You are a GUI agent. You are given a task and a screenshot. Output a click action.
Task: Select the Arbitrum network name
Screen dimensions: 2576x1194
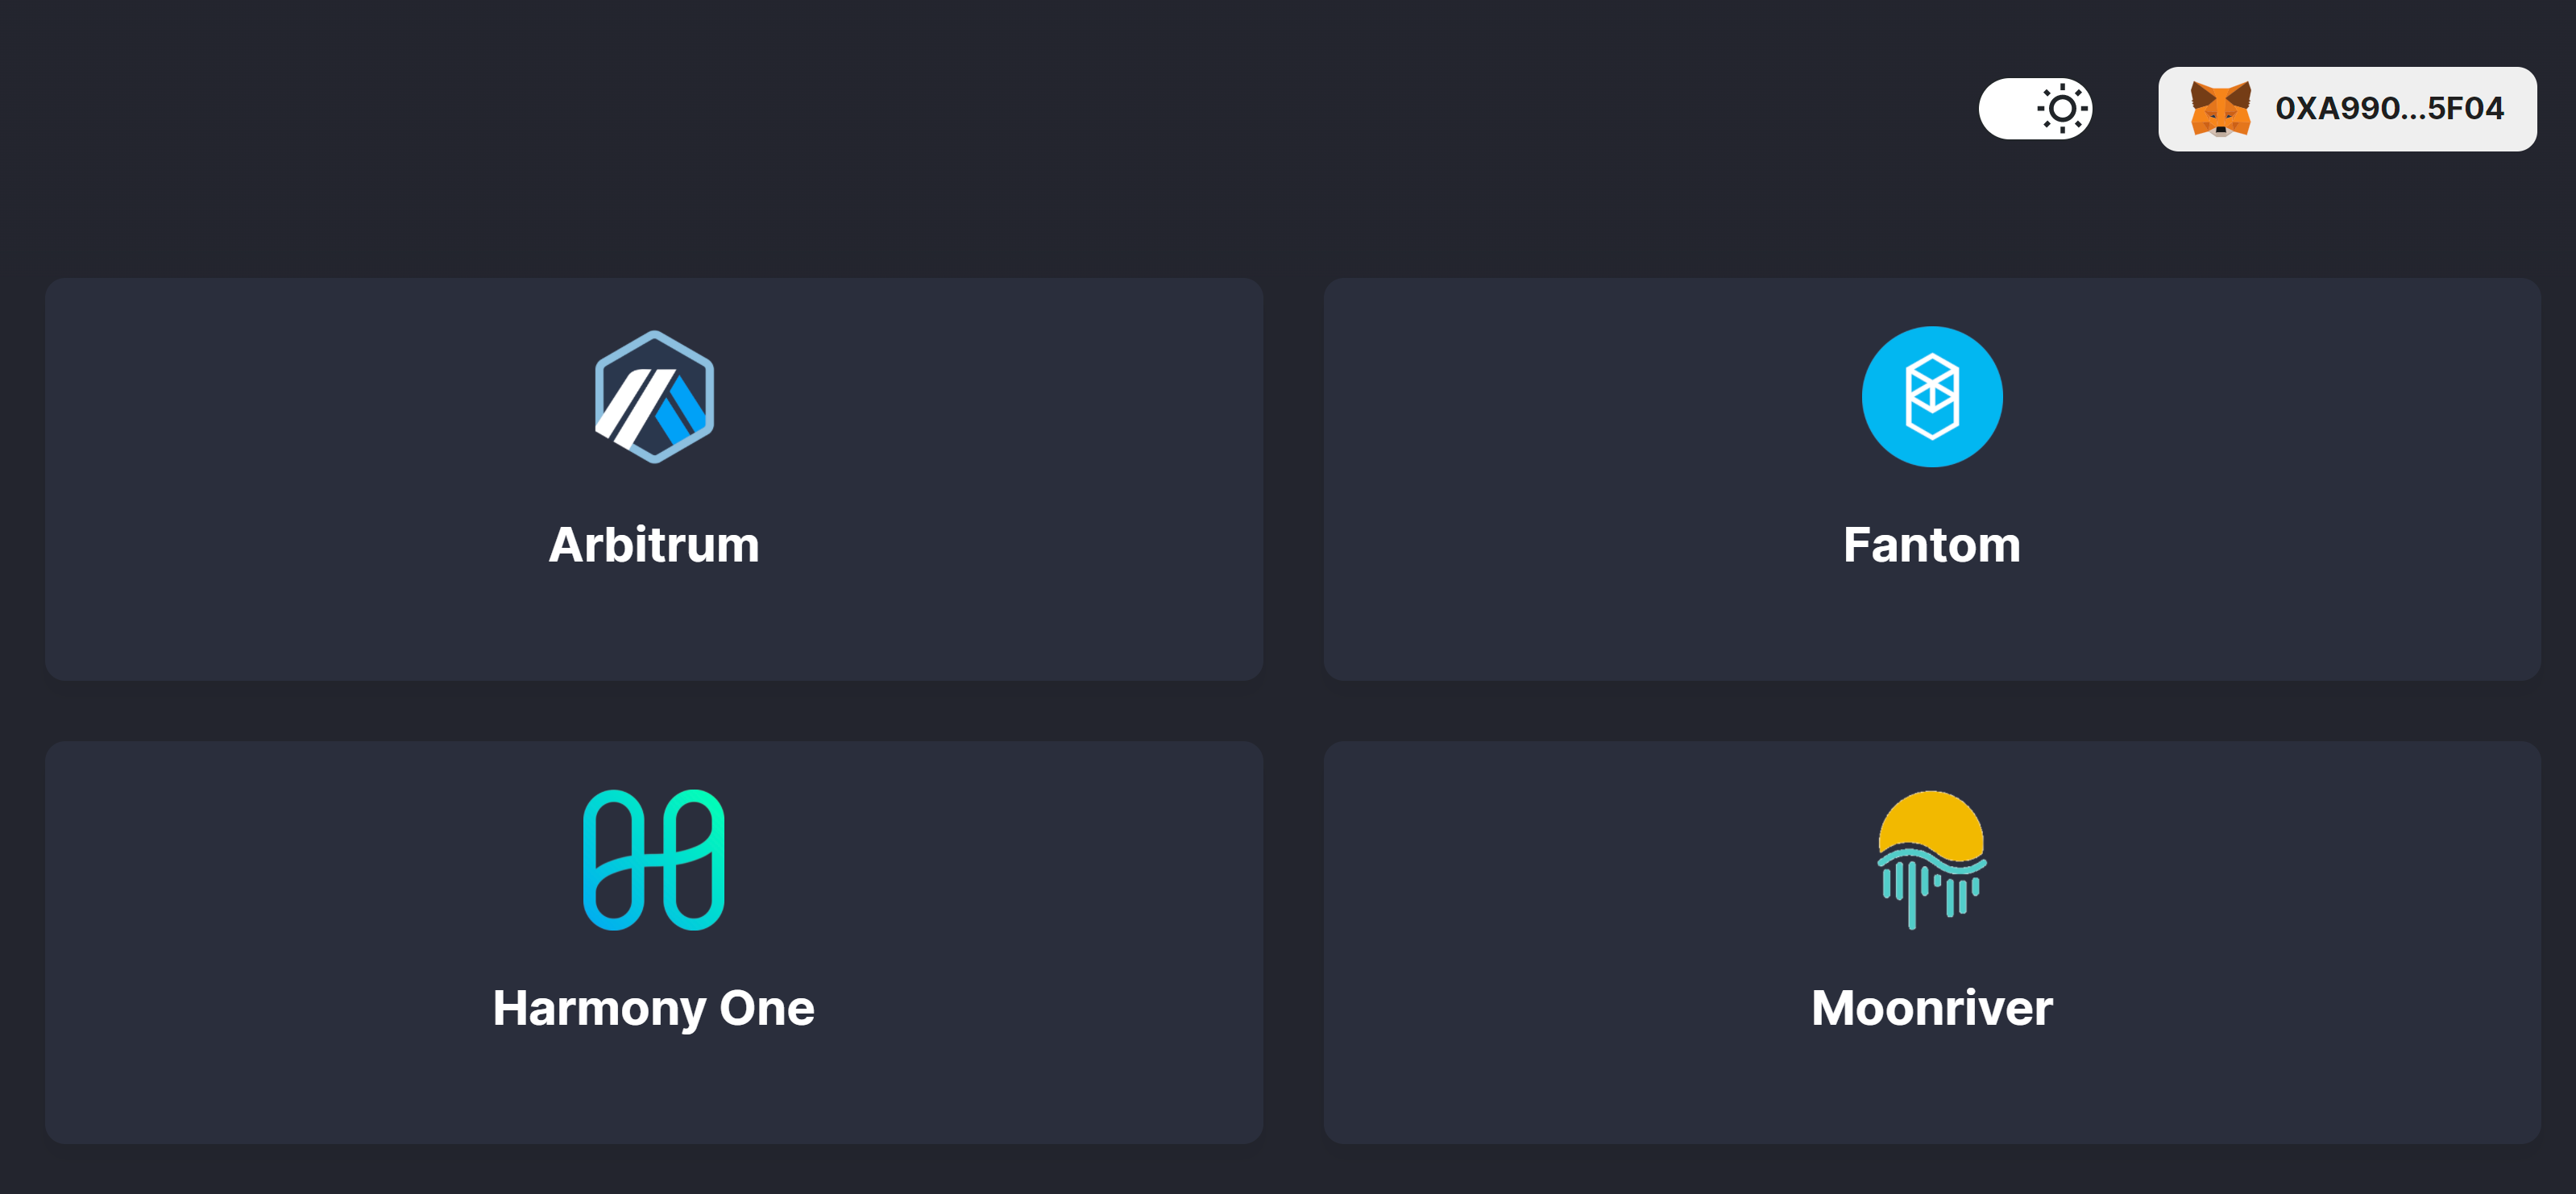click(x=654, y=545)
